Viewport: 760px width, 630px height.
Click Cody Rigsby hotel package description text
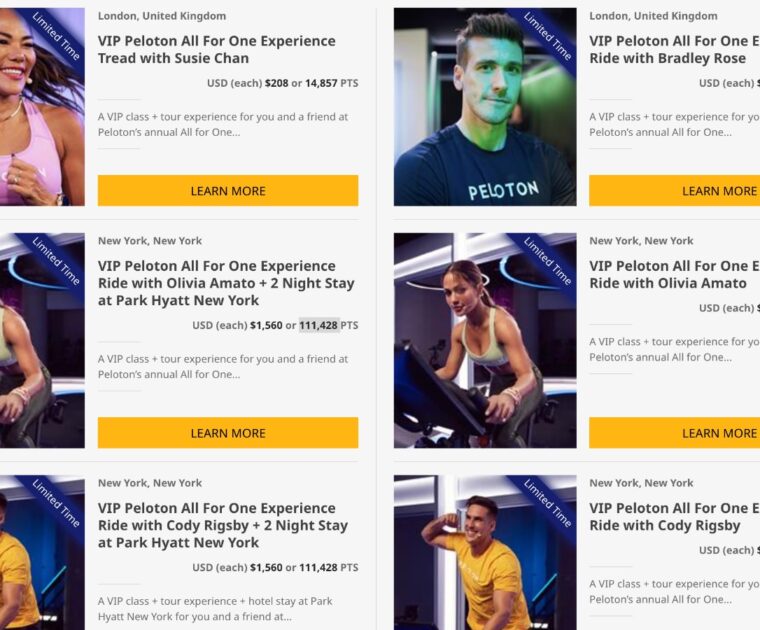click(215, 609)
